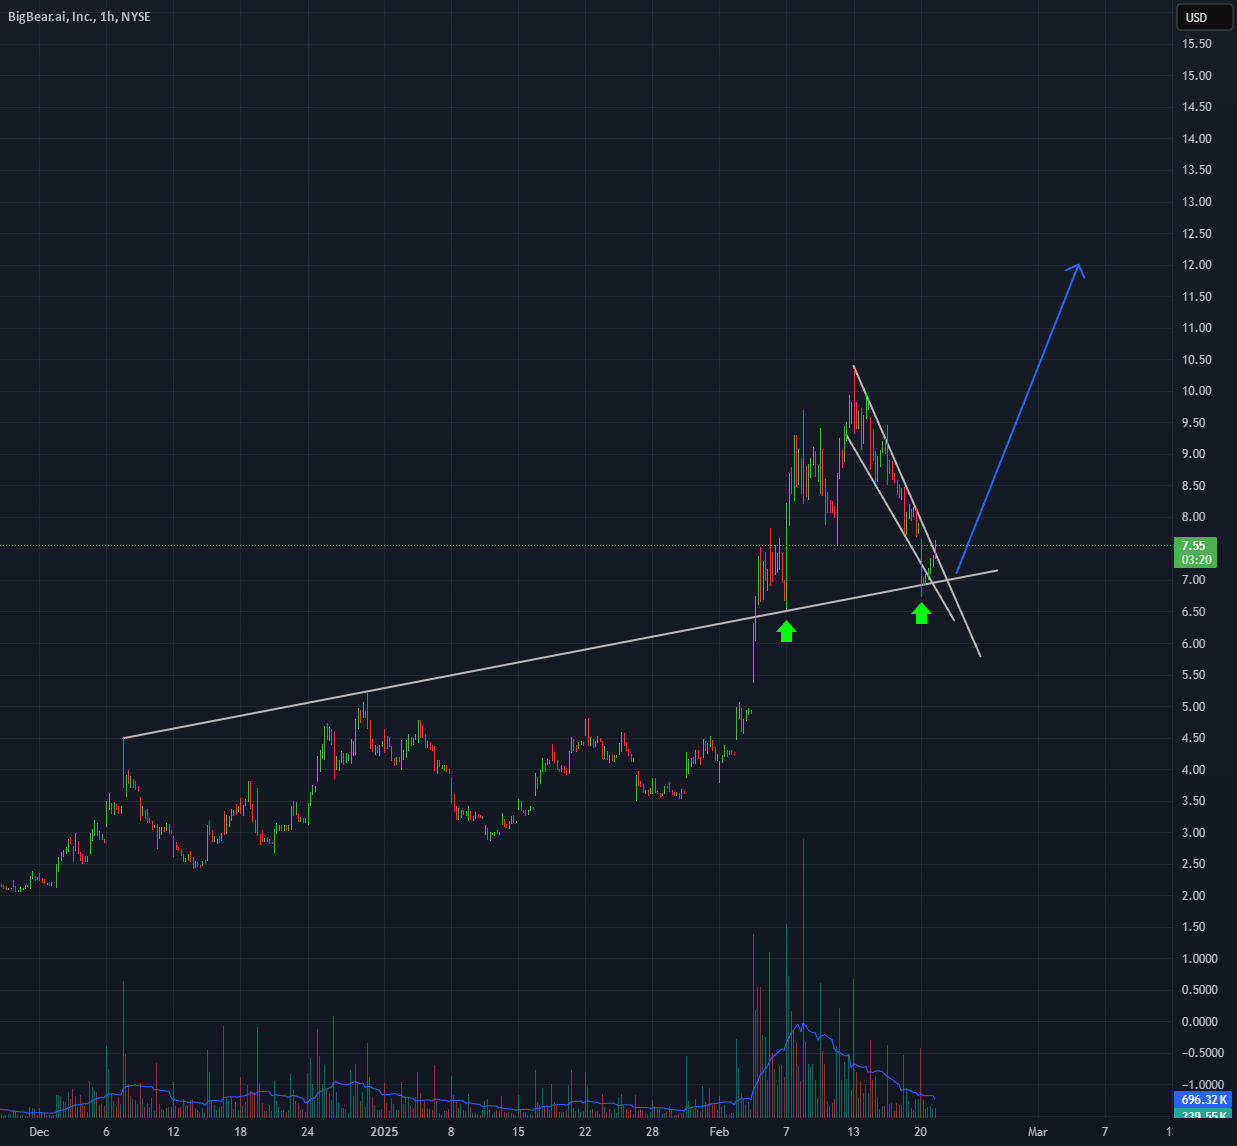Image resolution: width=1237 pixels, height=1146 pixels.
Task: Click the 15.00 price axis label
Action: click(1196, 76)
